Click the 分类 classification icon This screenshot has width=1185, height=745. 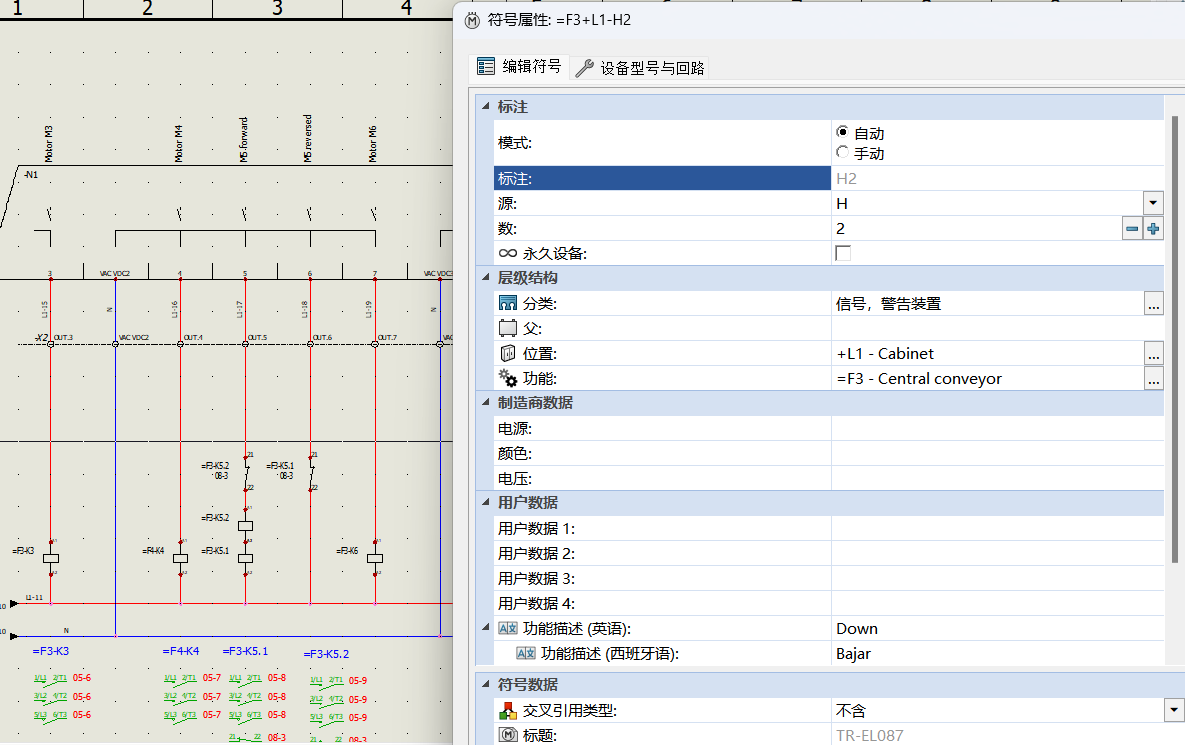point(508,304)
